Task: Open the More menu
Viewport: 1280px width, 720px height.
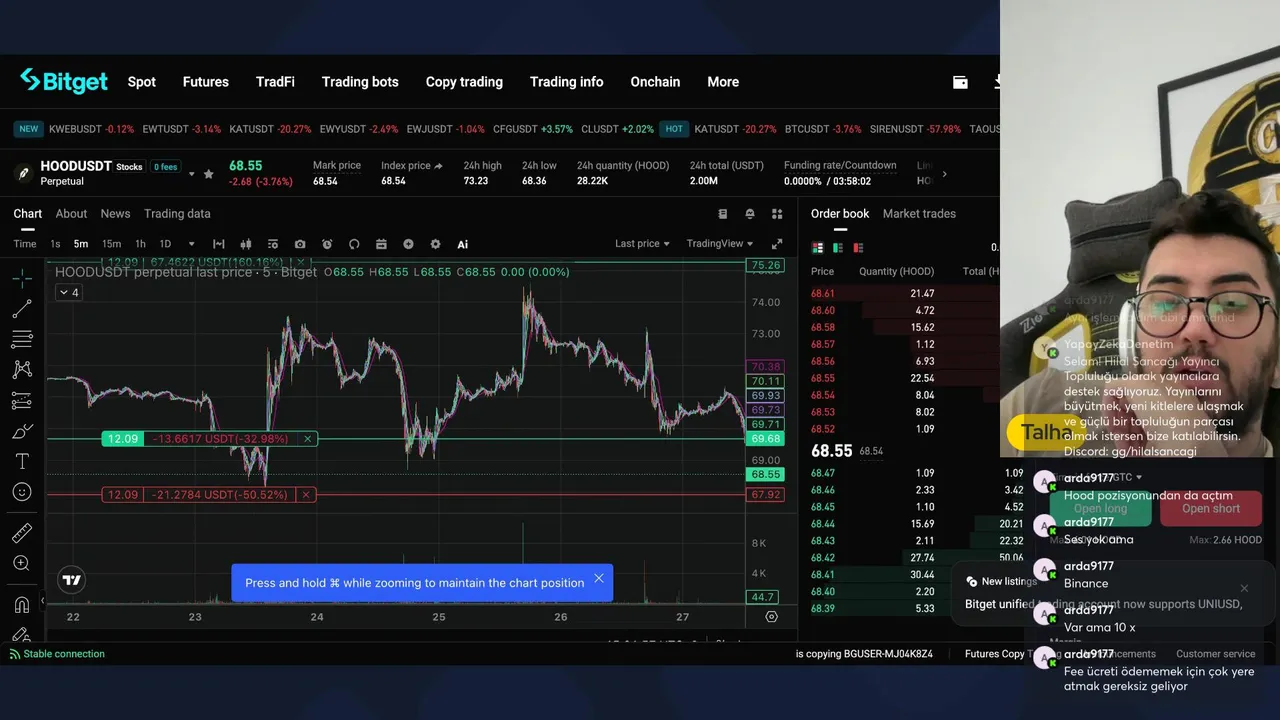Action: [723, 82]
